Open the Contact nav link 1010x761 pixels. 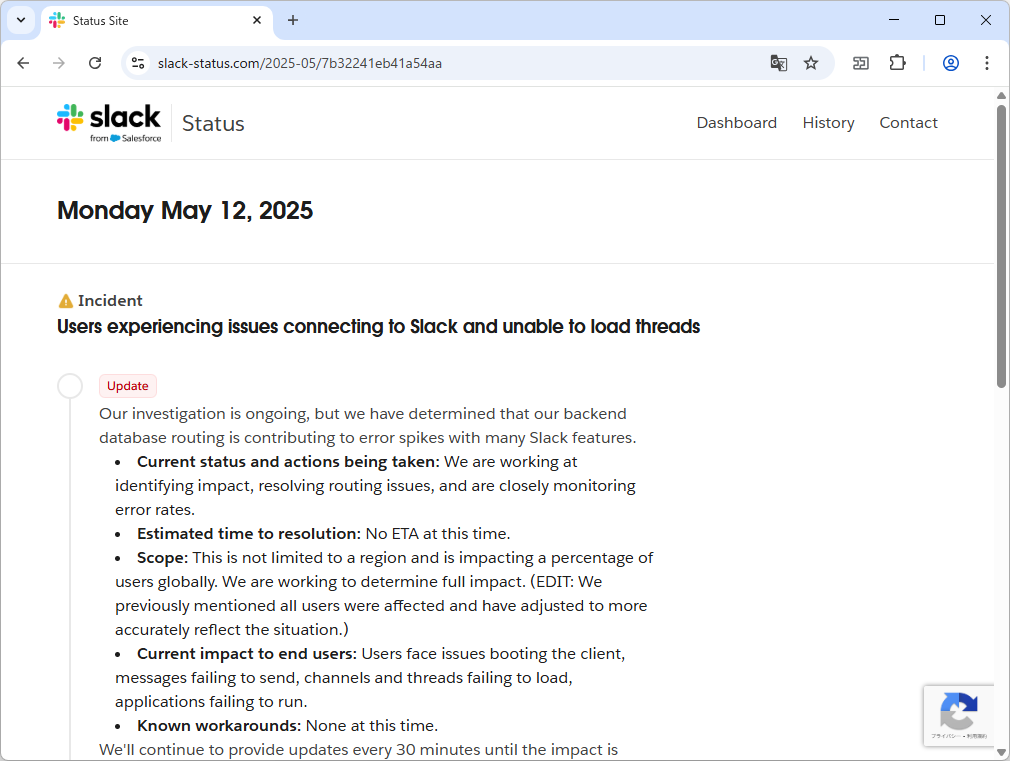click(908, 122)
